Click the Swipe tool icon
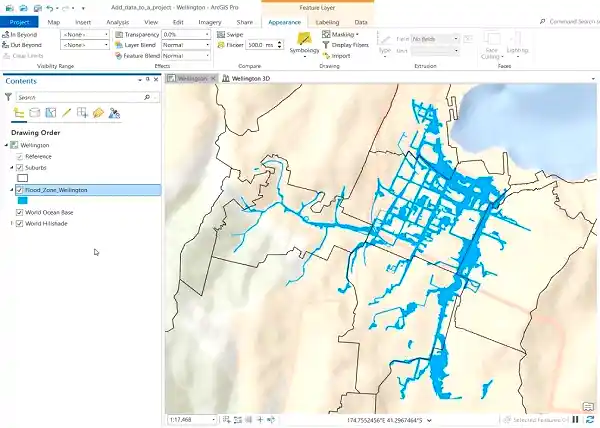Image resolution: width=600 pixels, height=428 pixels. pos(220,34)
